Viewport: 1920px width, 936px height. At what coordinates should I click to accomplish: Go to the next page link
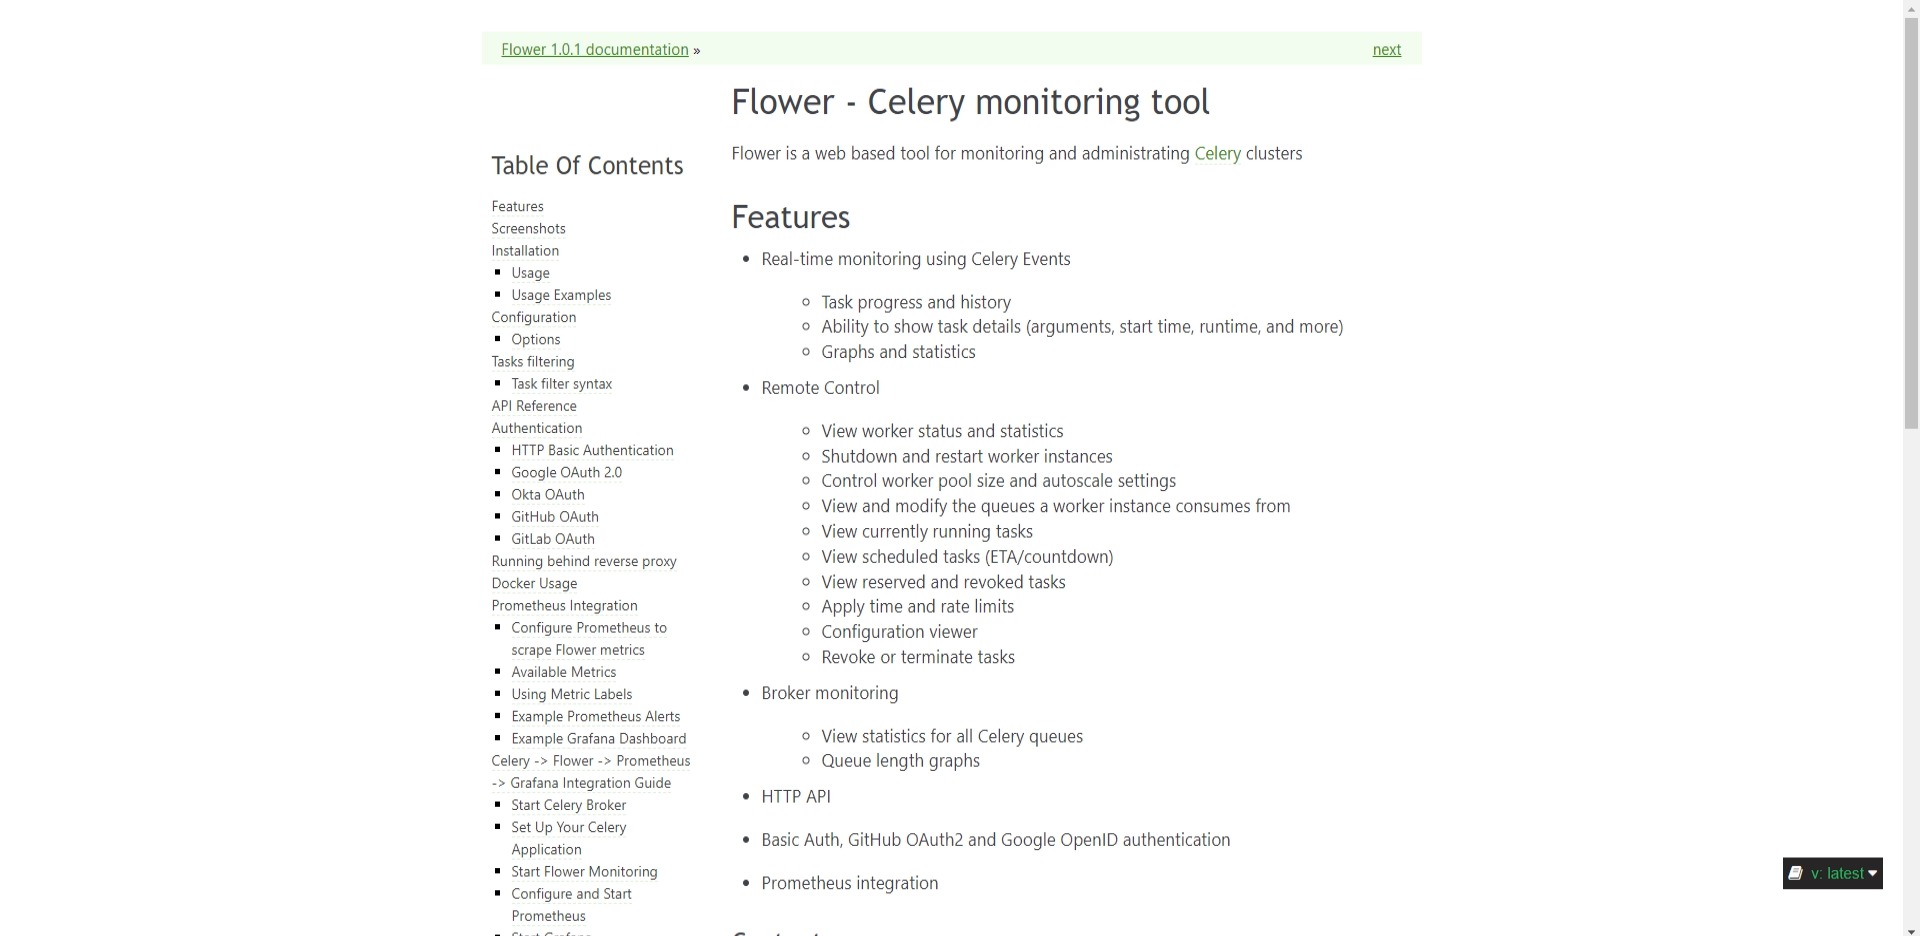[x=1386, y=50]
